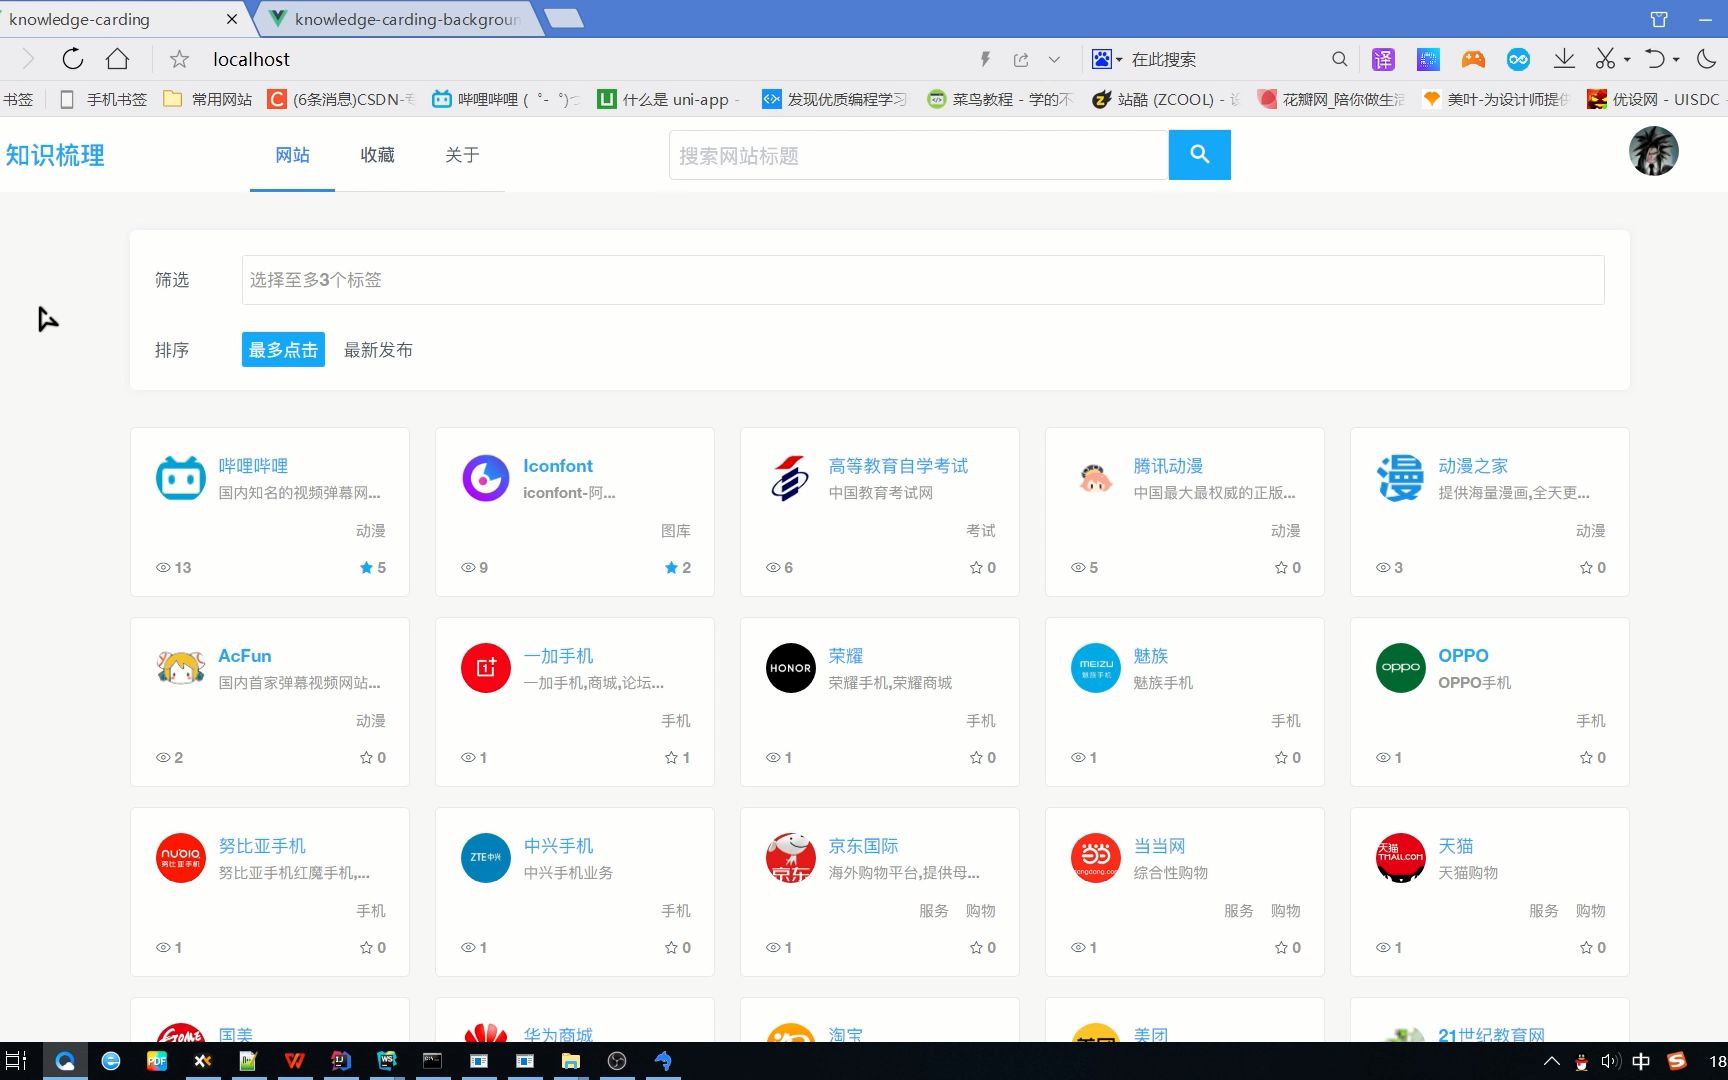Screen dimensions: 1728x1080
Task: Click the ZTE logo icon
Action: 486,858
